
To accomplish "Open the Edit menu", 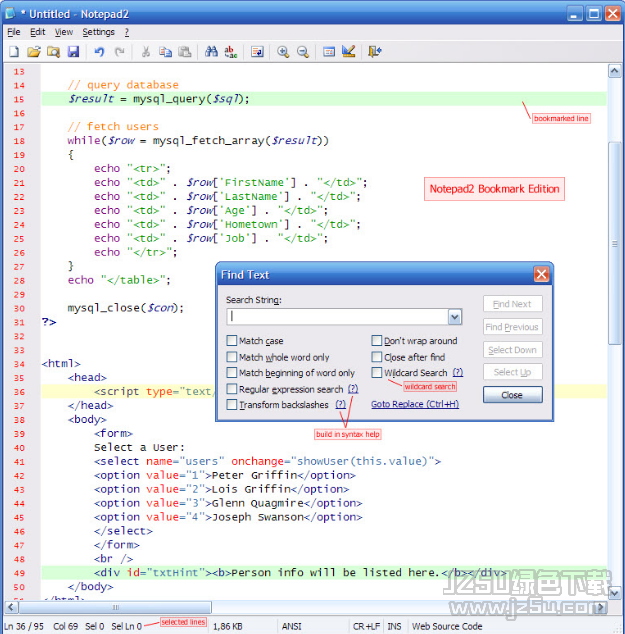I will point(38,32).
